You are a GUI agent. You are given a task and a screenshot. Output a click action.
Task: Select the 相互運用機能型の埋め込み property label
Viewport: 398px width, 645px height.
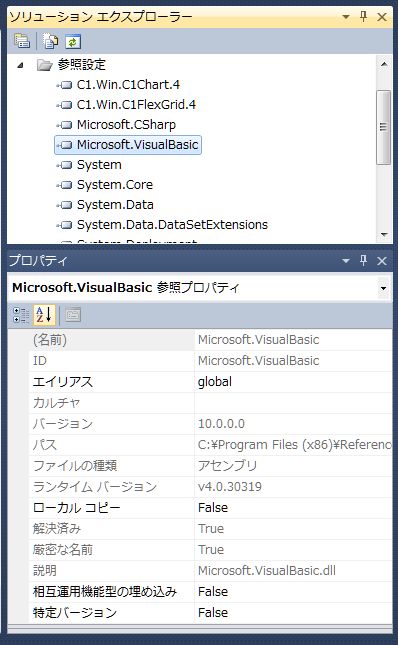point(105,592)
